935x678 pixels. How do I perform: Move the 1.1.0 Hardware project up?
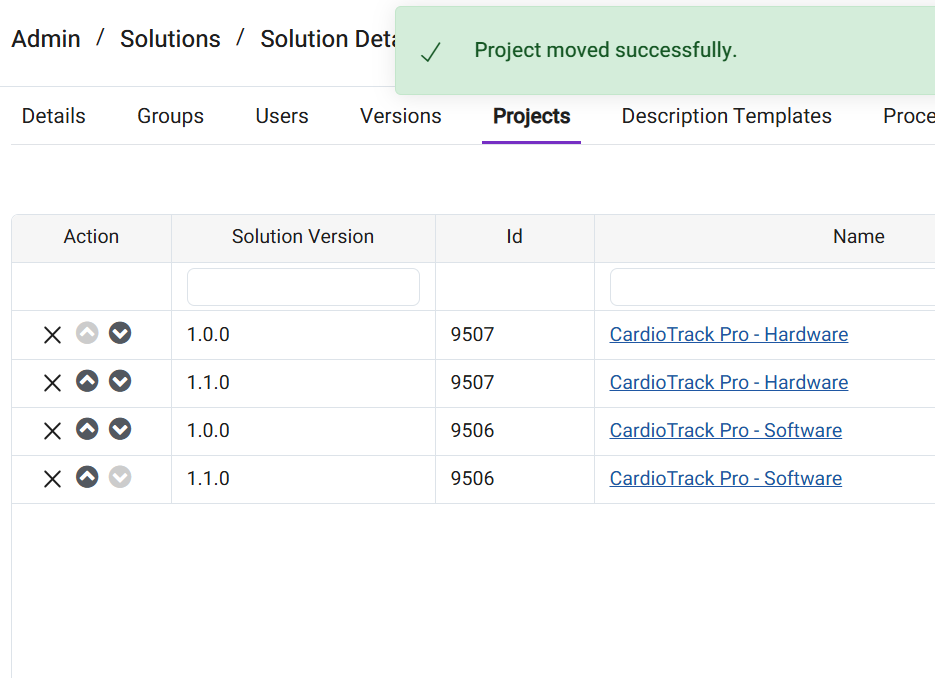point(87,381)
